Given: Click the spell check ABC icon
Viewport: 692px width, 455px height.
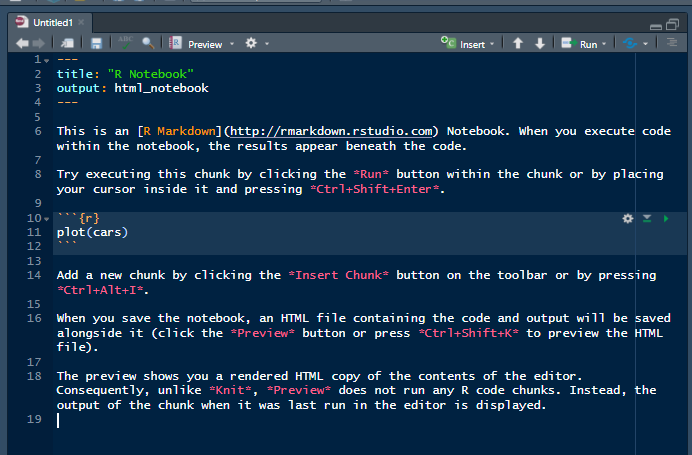Looking at the screenshot, I should (126, 43).
